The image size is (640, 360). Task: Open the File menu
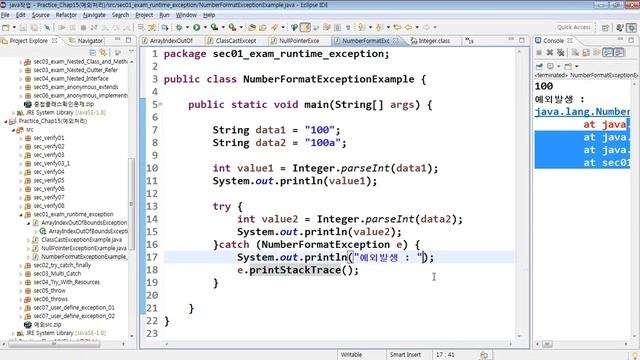[5, 15]
